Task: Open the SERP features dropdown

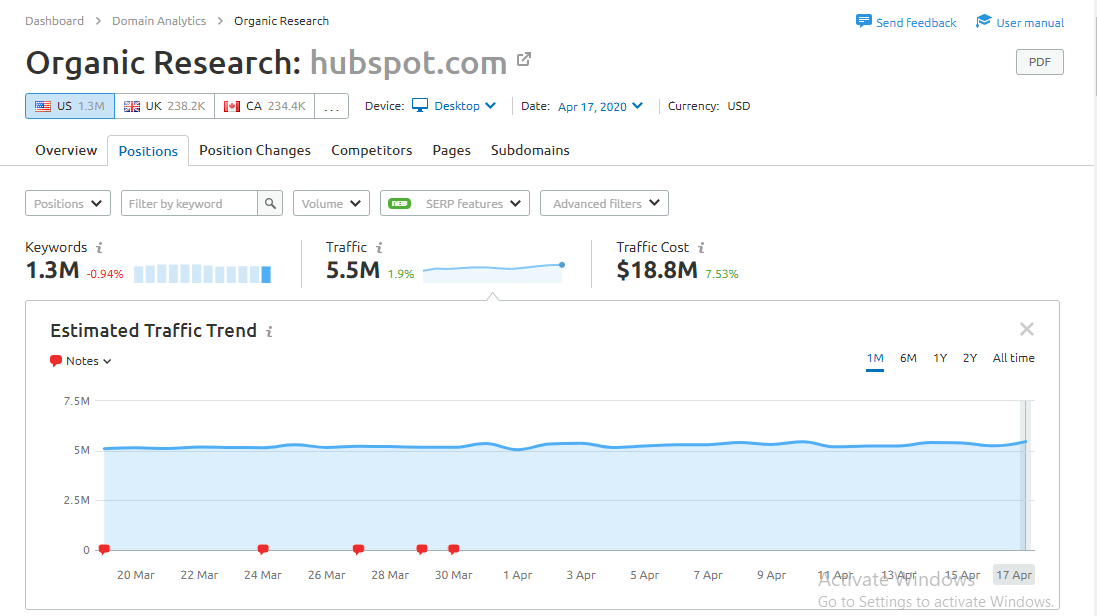Action: tap(455, 204)
